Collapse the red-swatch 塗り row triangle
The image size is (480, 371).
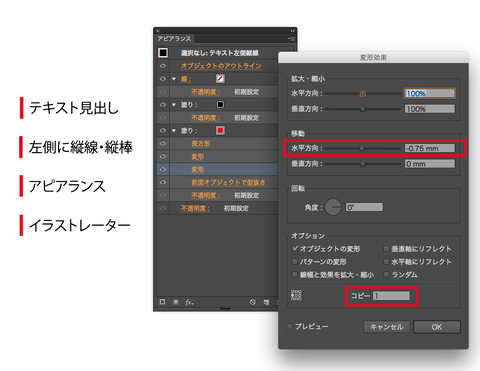(x=174, y=131)
